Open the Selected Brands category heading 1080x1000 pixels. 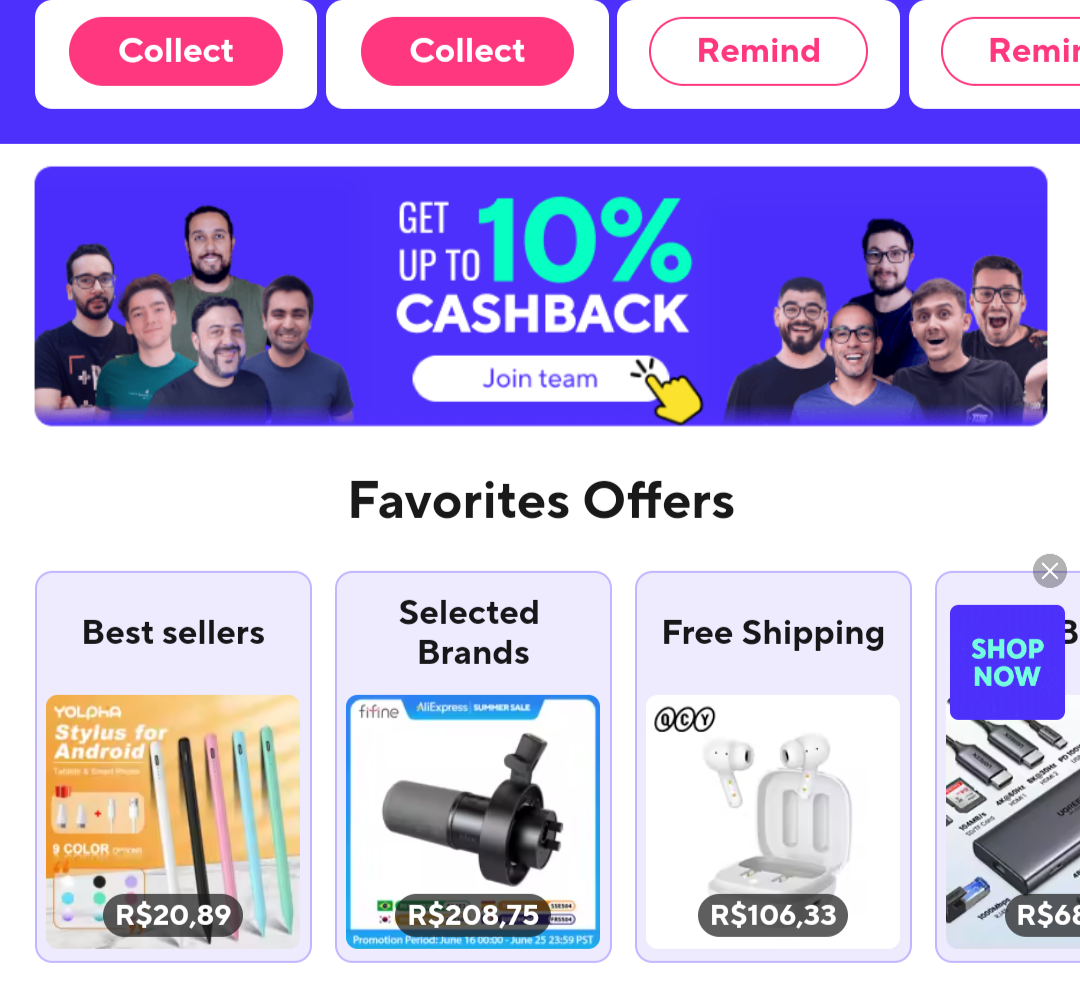[x=472, y=632]
